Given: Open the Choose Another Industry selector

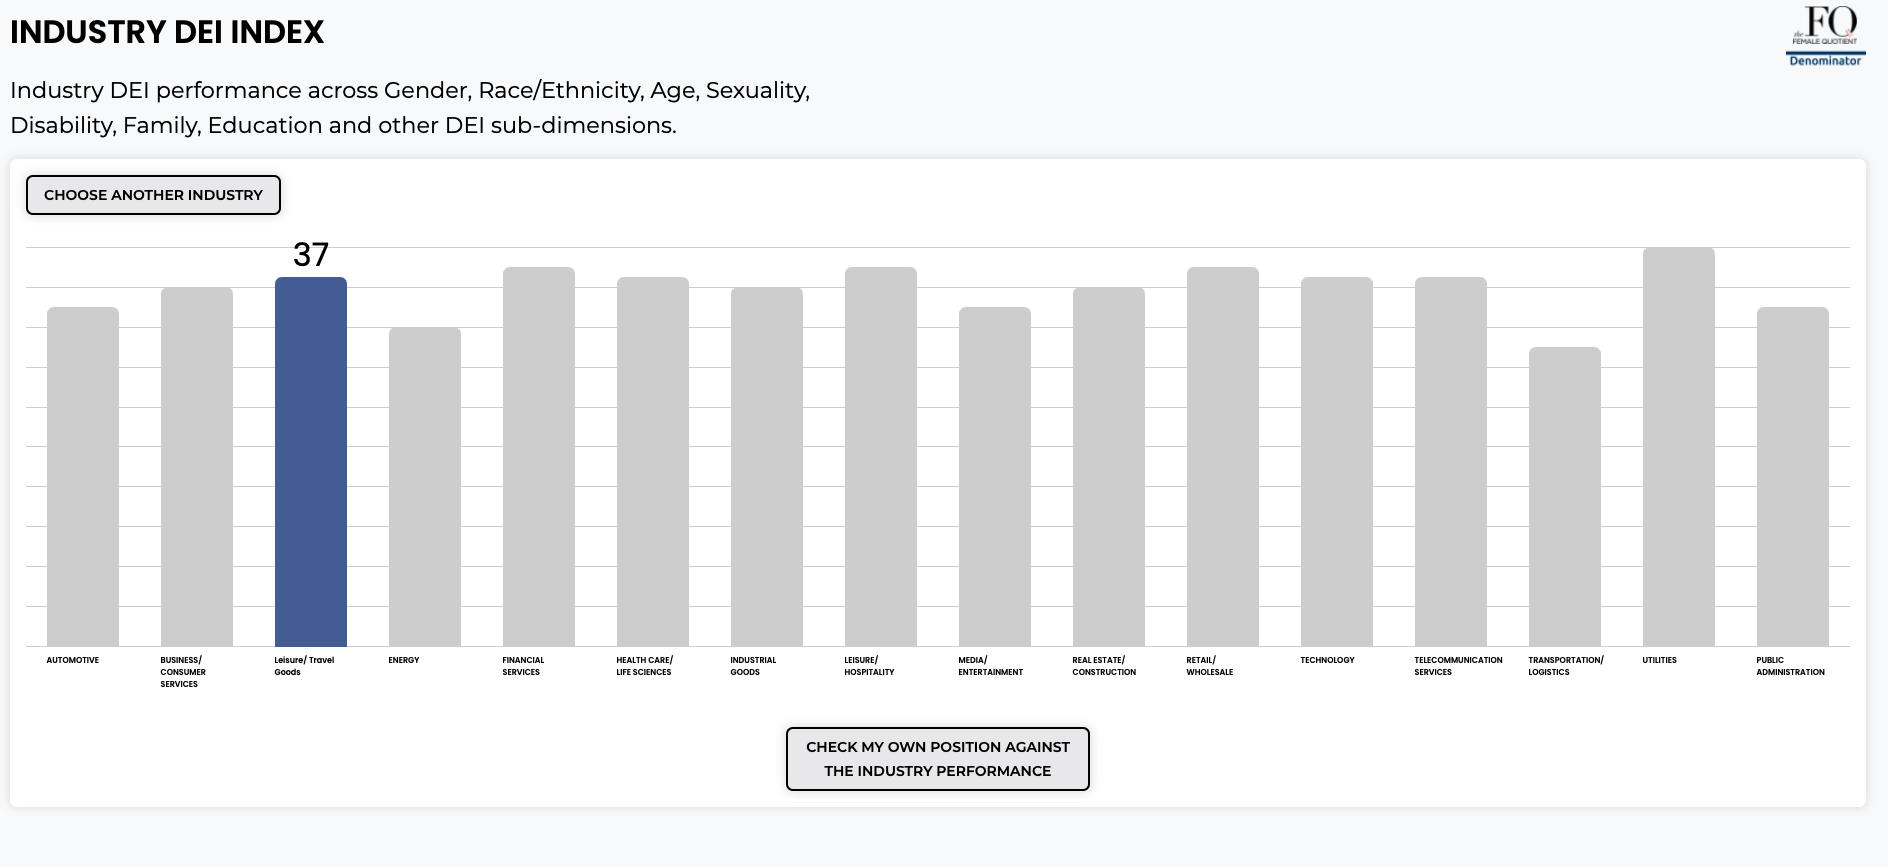Looking at the screenshot, I should click(153, 195).
